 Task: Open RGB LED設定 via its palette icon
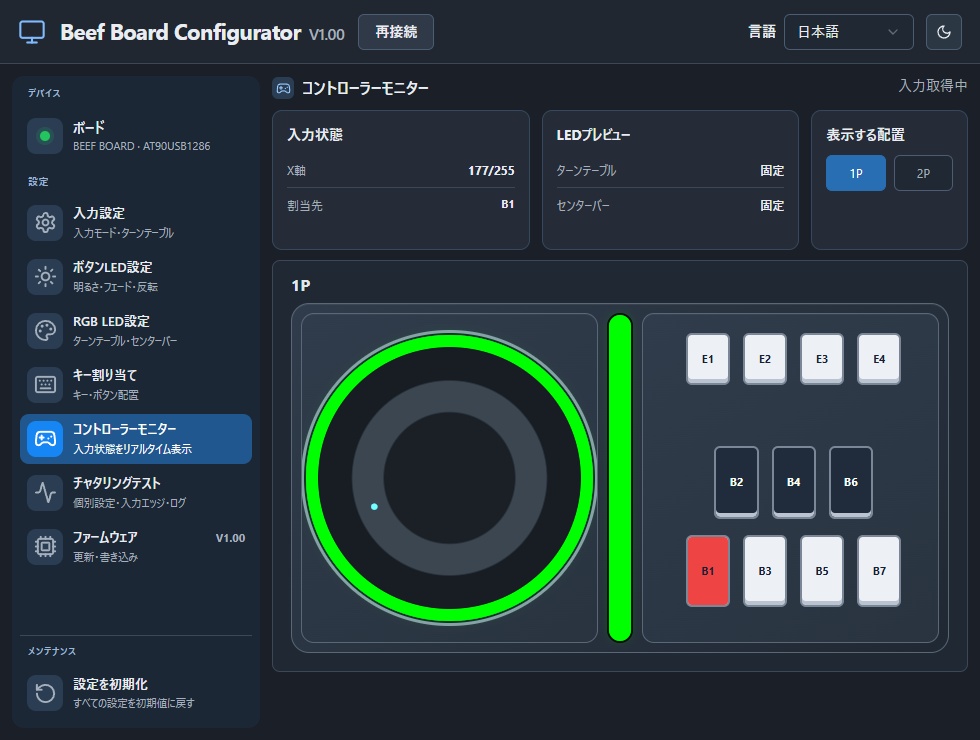45,331
